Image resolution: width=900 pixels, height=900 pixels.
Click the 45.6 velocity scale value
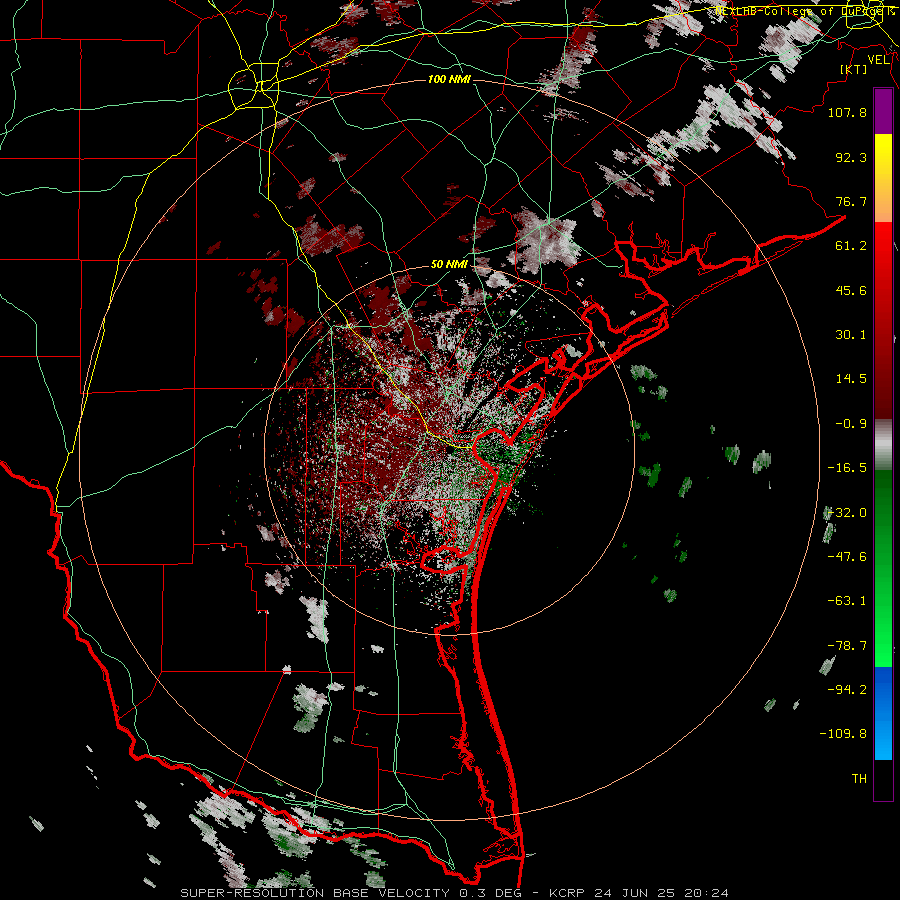pyautogui.click(x=851, y=290)
